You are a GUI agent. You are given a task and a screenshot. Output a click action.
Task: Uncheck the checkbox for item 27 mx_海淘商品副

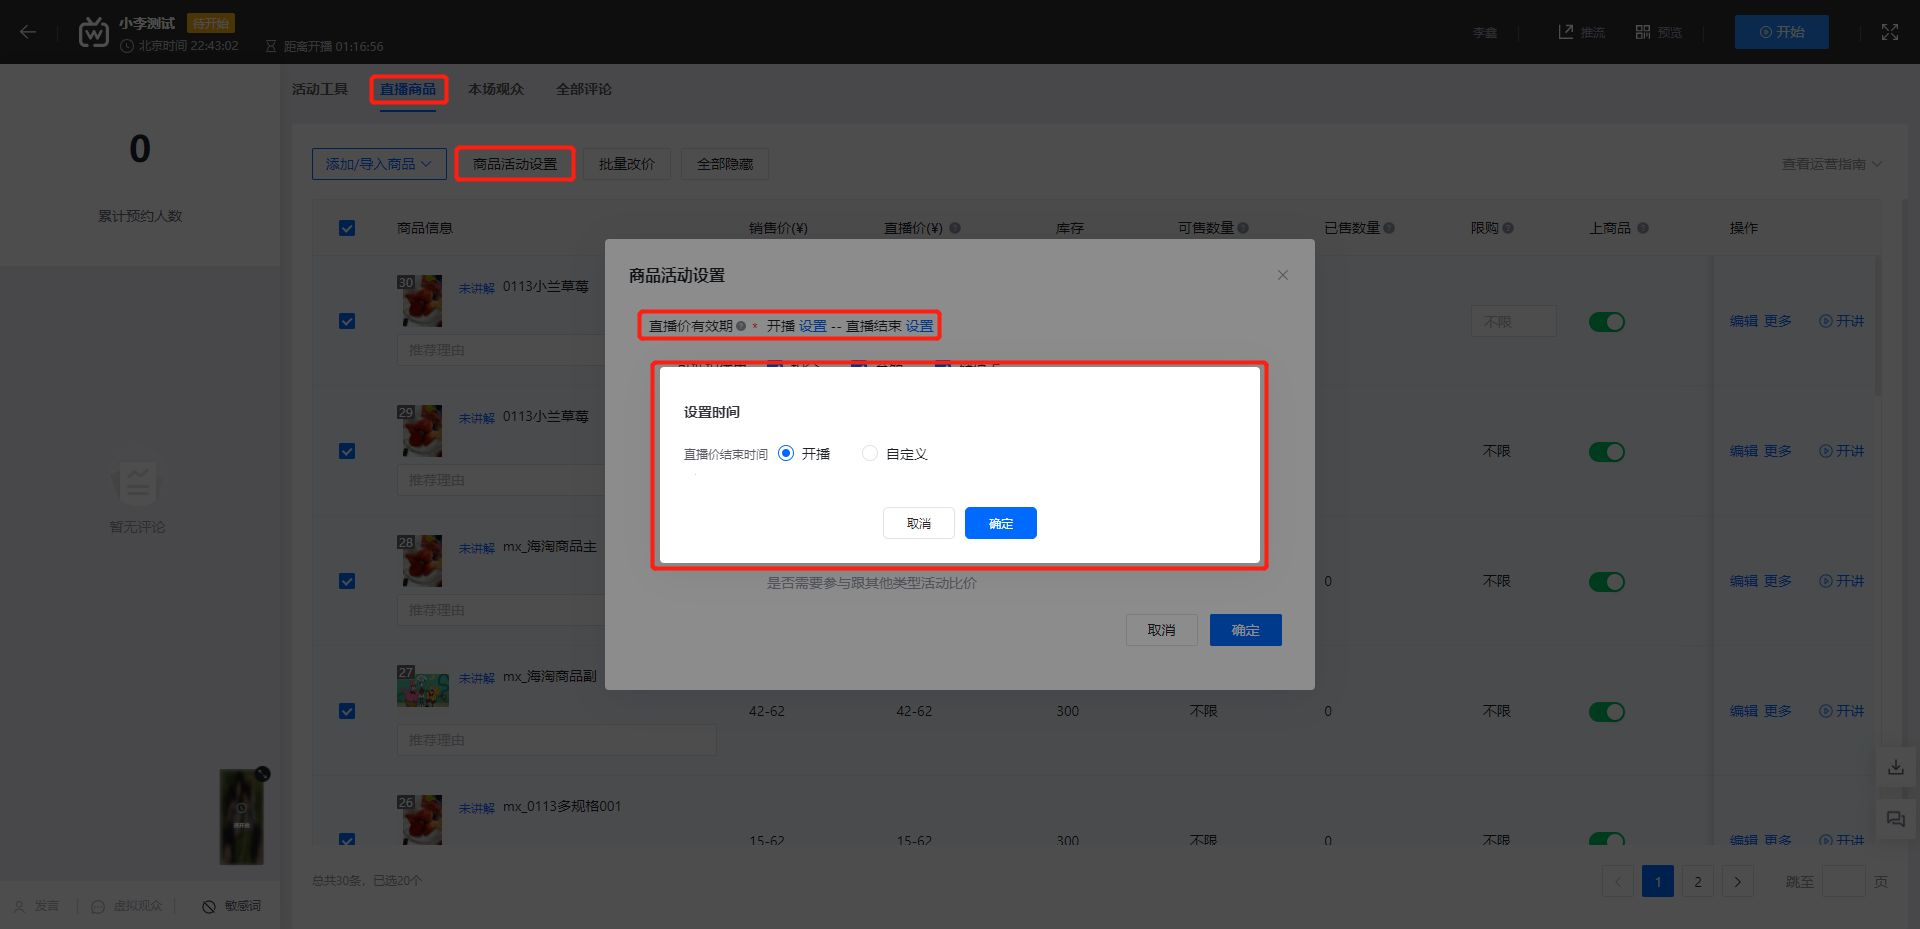pyautogui.click(x=347, y=711)
